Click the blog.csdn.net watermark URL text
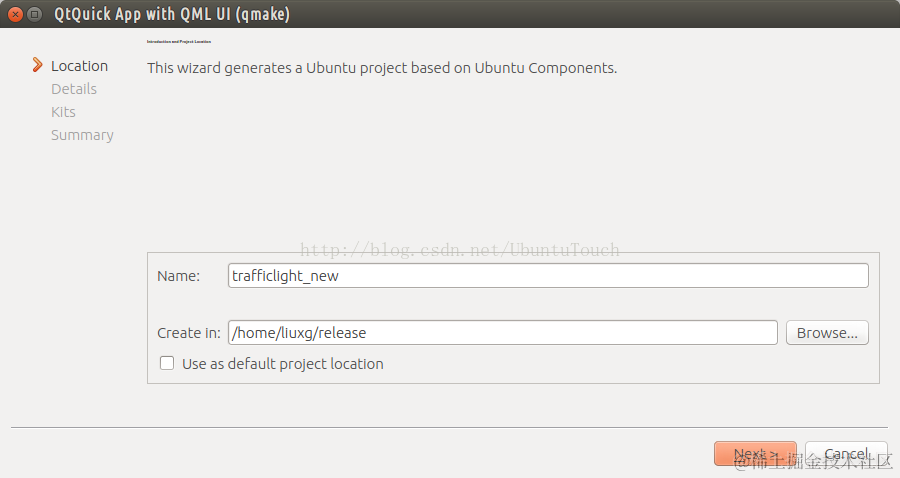The height and width of the screenshot is (478, 900). click(x=460, y=250)
